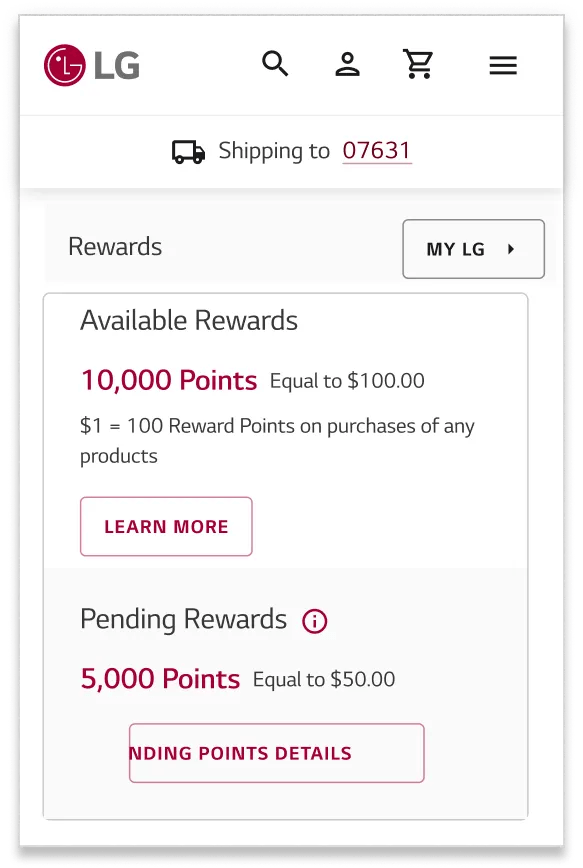Click the Available Rewards heading

pyautogui.click(x=189, y=321)
